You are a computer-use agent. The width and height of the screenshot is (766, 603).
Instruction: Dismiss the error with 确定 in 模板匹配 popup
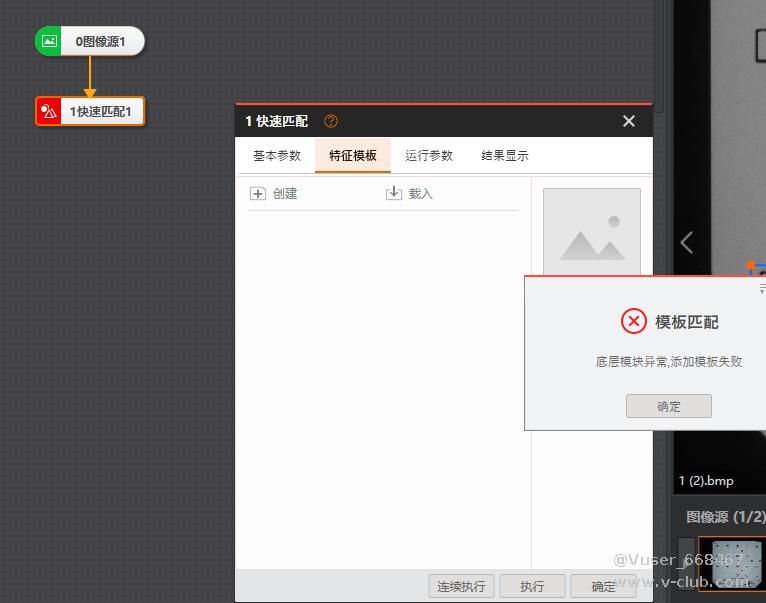tap(668, 406)
